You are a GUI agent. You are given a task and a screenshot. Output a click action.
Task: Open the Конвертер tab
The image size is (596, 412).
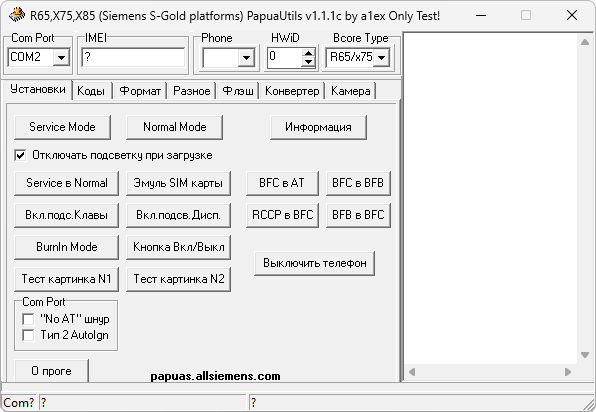coord(292,91)
